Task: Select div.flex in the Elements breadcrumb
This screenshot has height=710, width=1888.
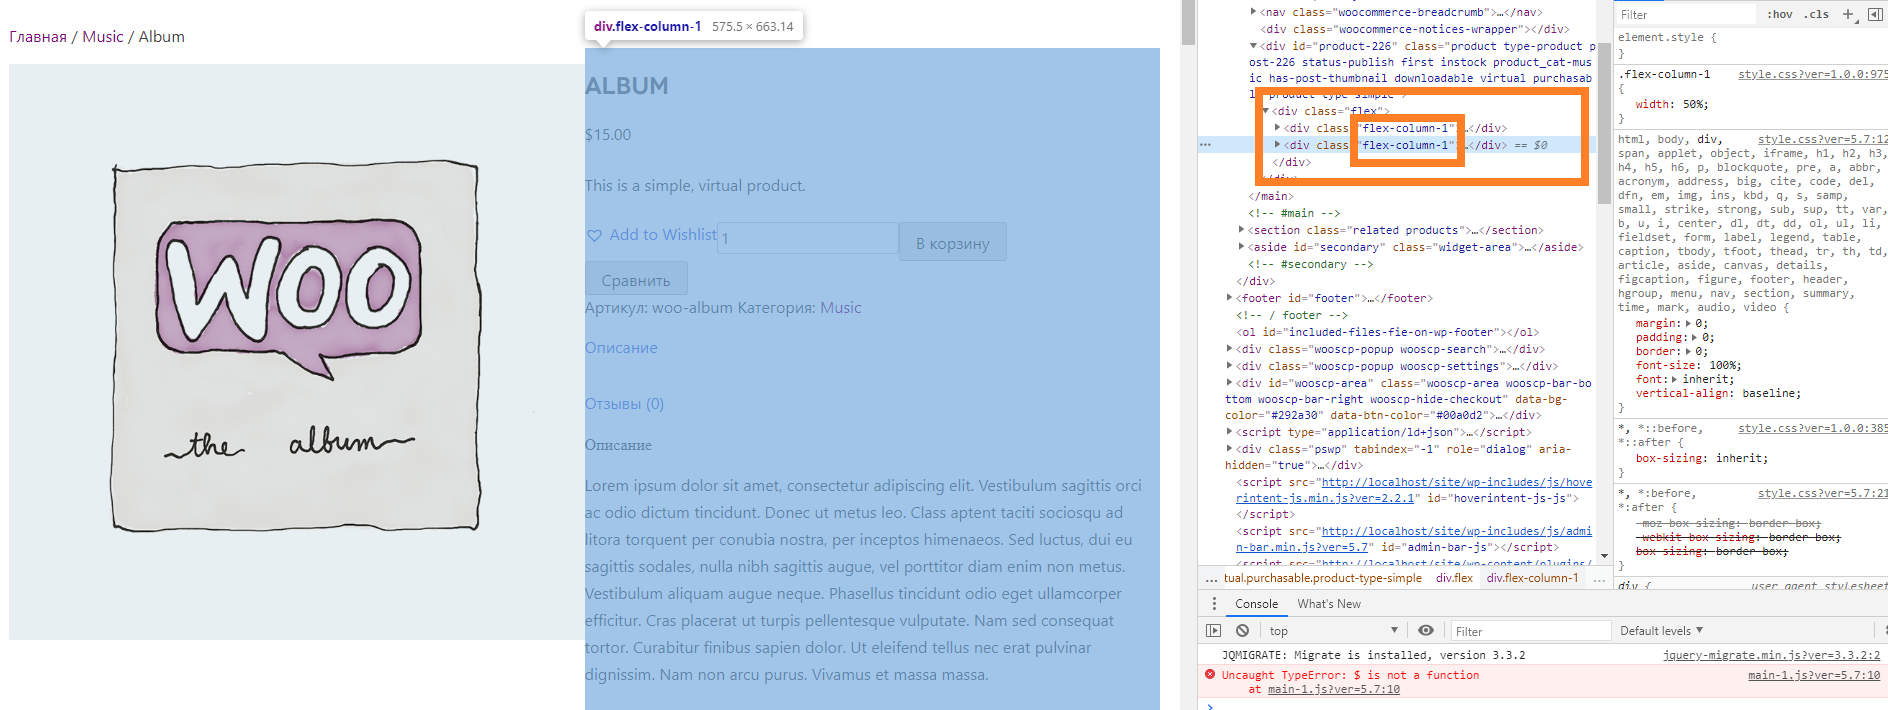Action: [1454, 578]
